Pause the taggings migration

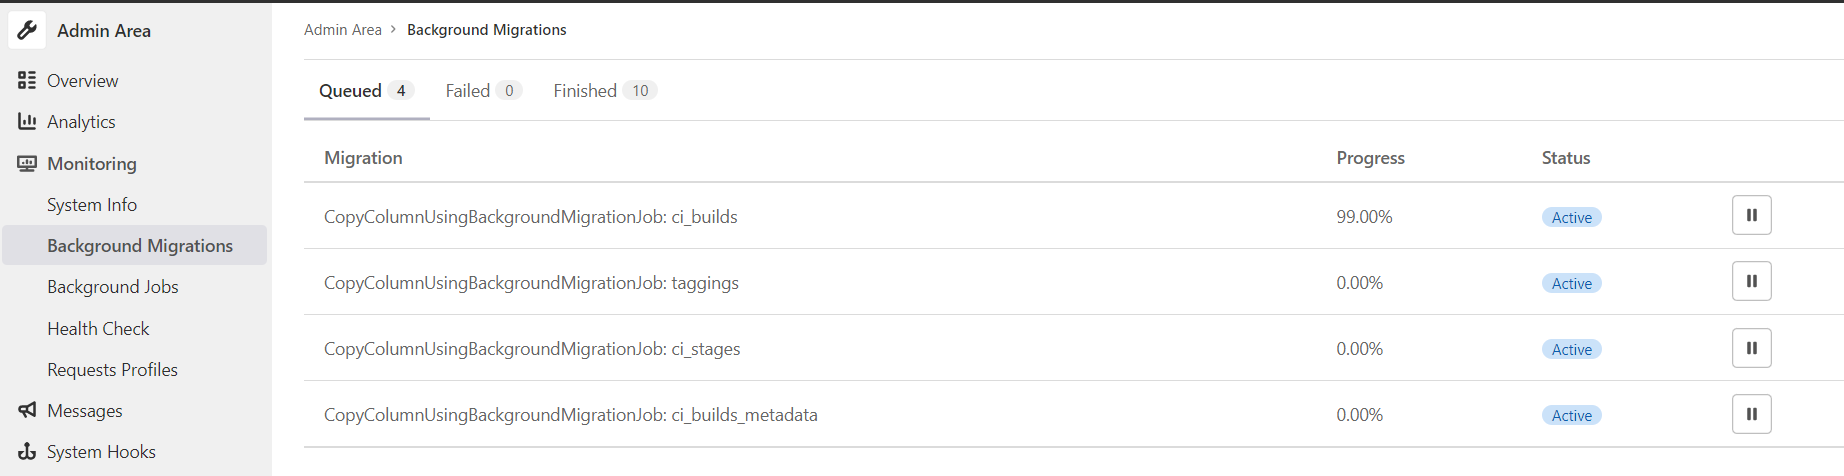coord(1751,281)
